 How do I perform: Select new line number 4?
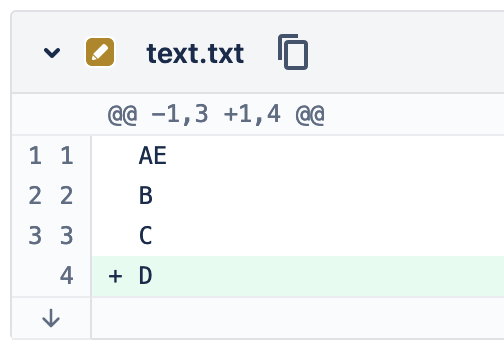(x=66, y=276)
